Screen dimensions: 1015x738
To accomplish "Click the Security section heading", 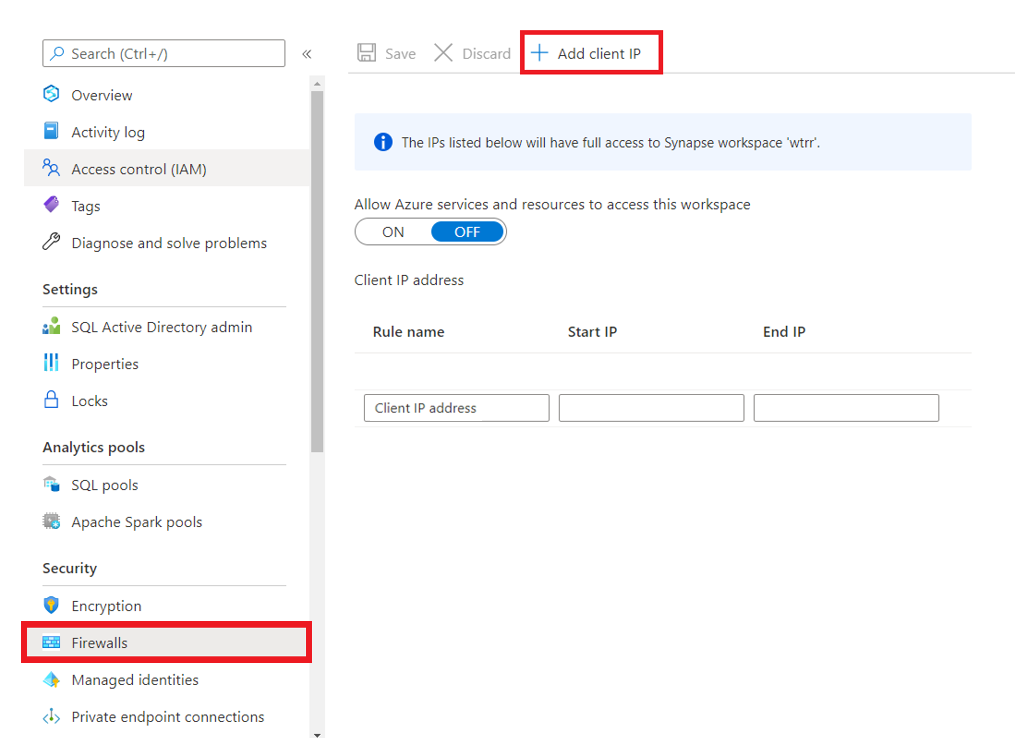I will coord(70,568).
